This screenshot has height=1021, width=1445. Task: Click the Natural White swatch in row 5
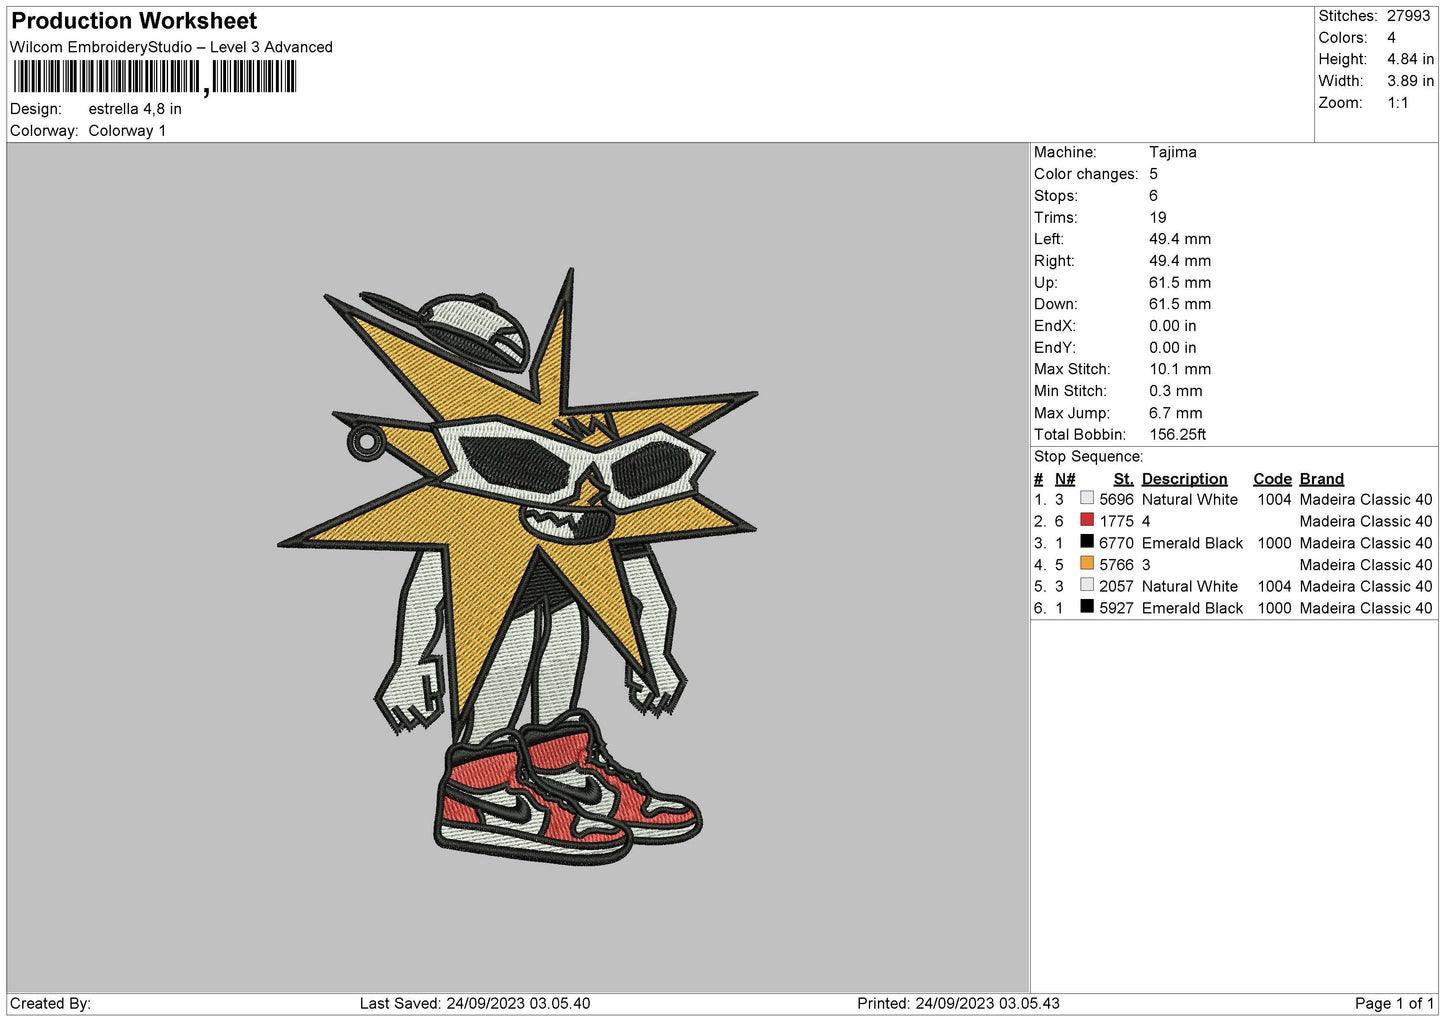(1087, 585)
